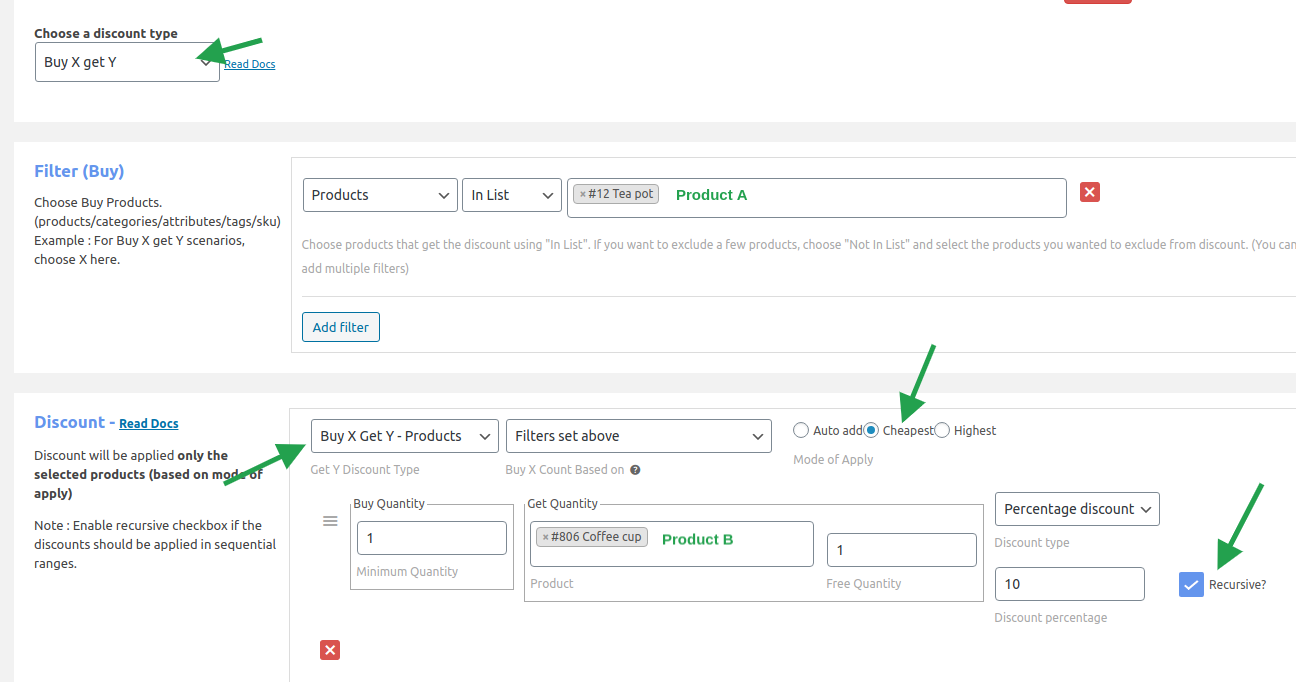This screenshot has width=1296, height=682.
Task: Select the Auto add radio option
Action: point(801,430)
